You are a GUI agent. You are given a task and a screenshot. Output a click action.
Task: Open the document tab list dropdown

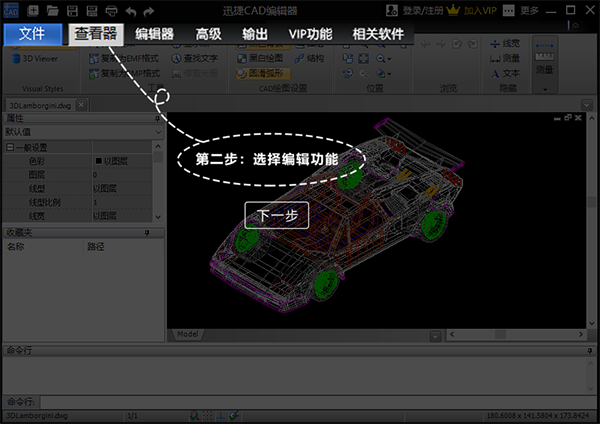tap(587, 104)
